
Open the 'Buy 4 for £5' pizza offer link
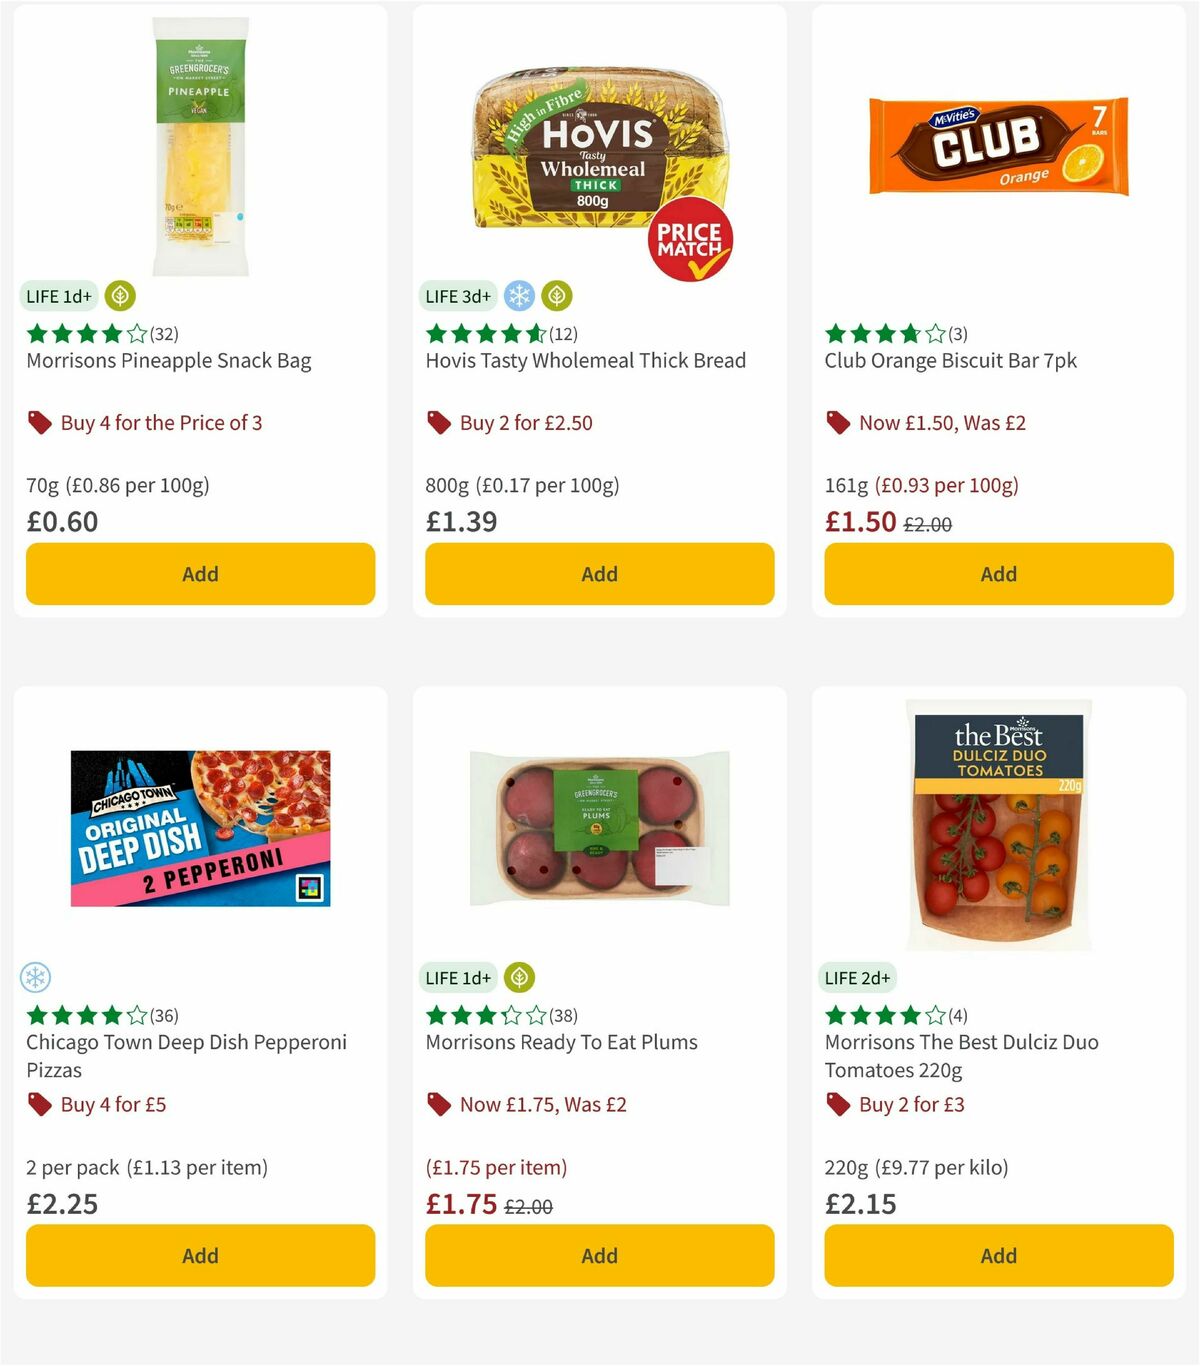(x=113, y=1105)
